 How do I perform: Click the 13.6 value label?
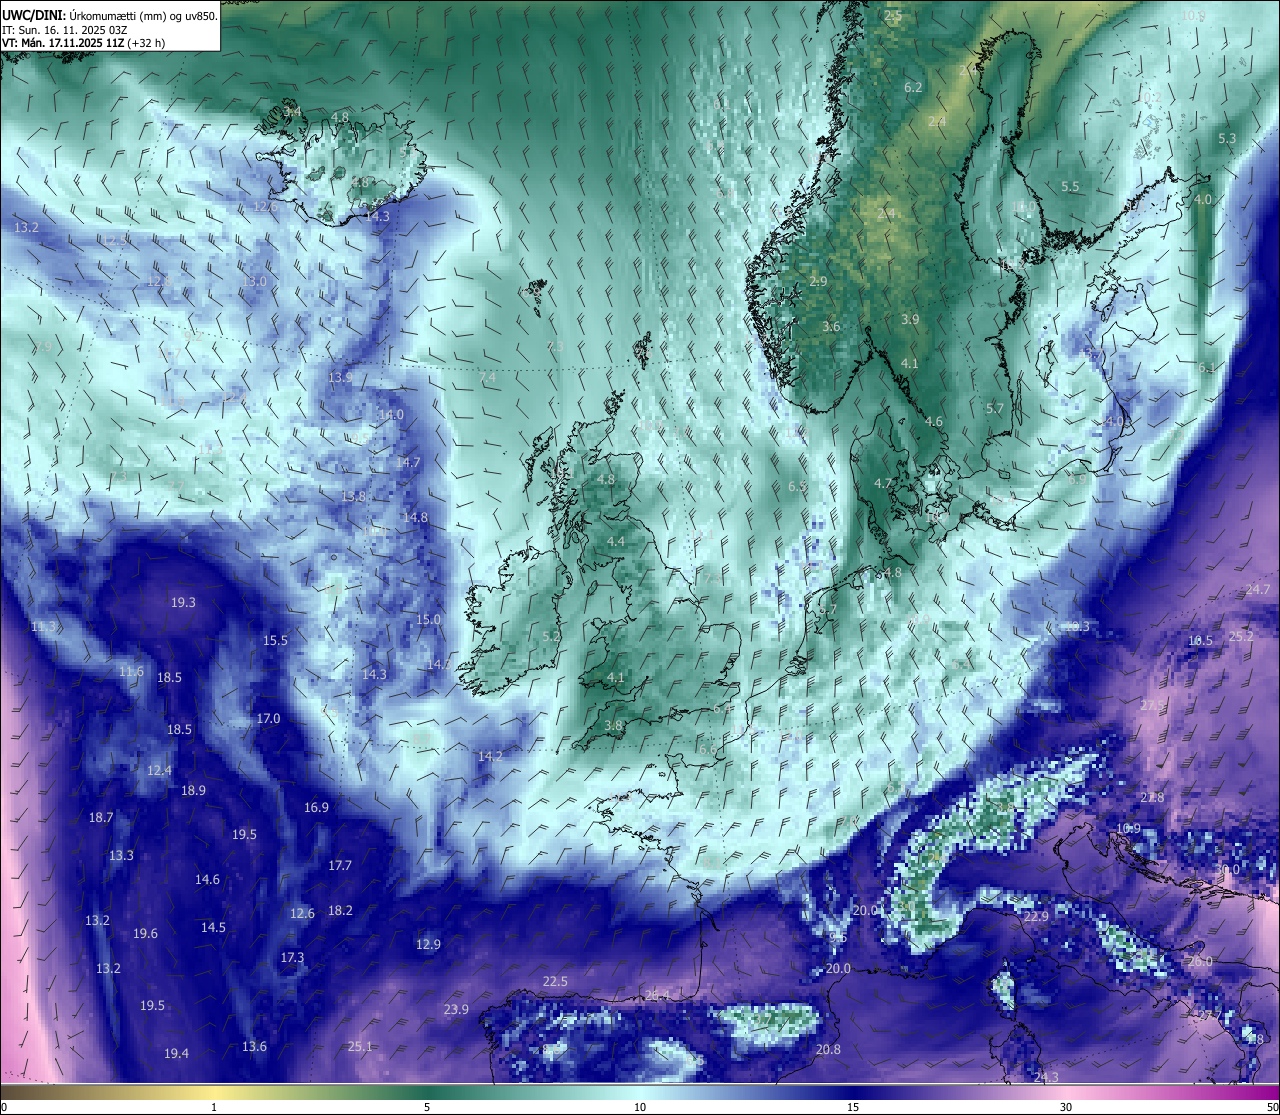(254, 1046)
